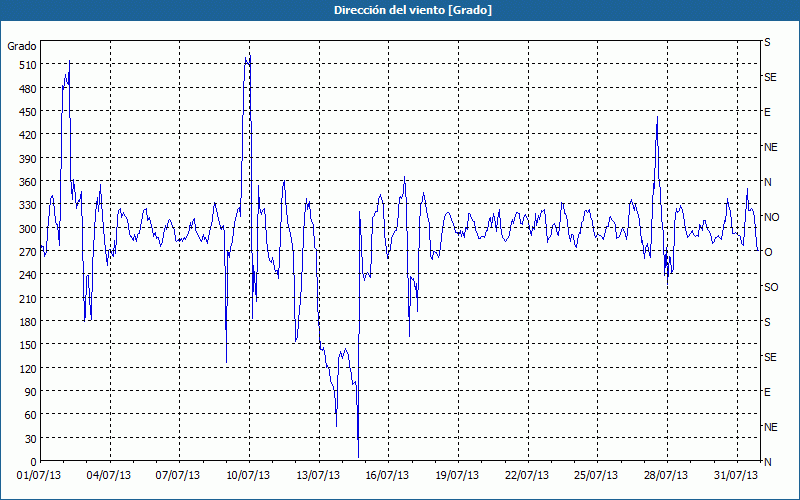This screenshot has width=800, height=500.
Task: Select the 0 value at the axis base
Action: (x=34, y=462)
